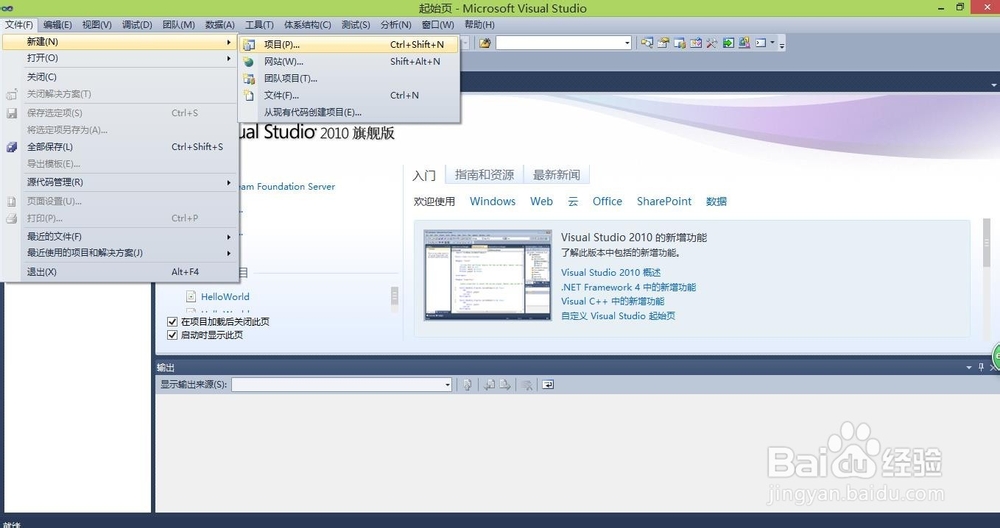Go to previous message in Output panel

(x=489, y=385)
